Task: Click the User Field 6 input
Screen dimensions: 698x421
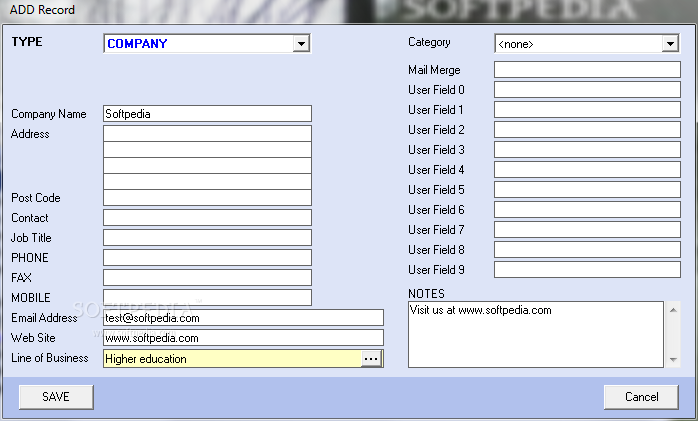Action: (587, 210)
